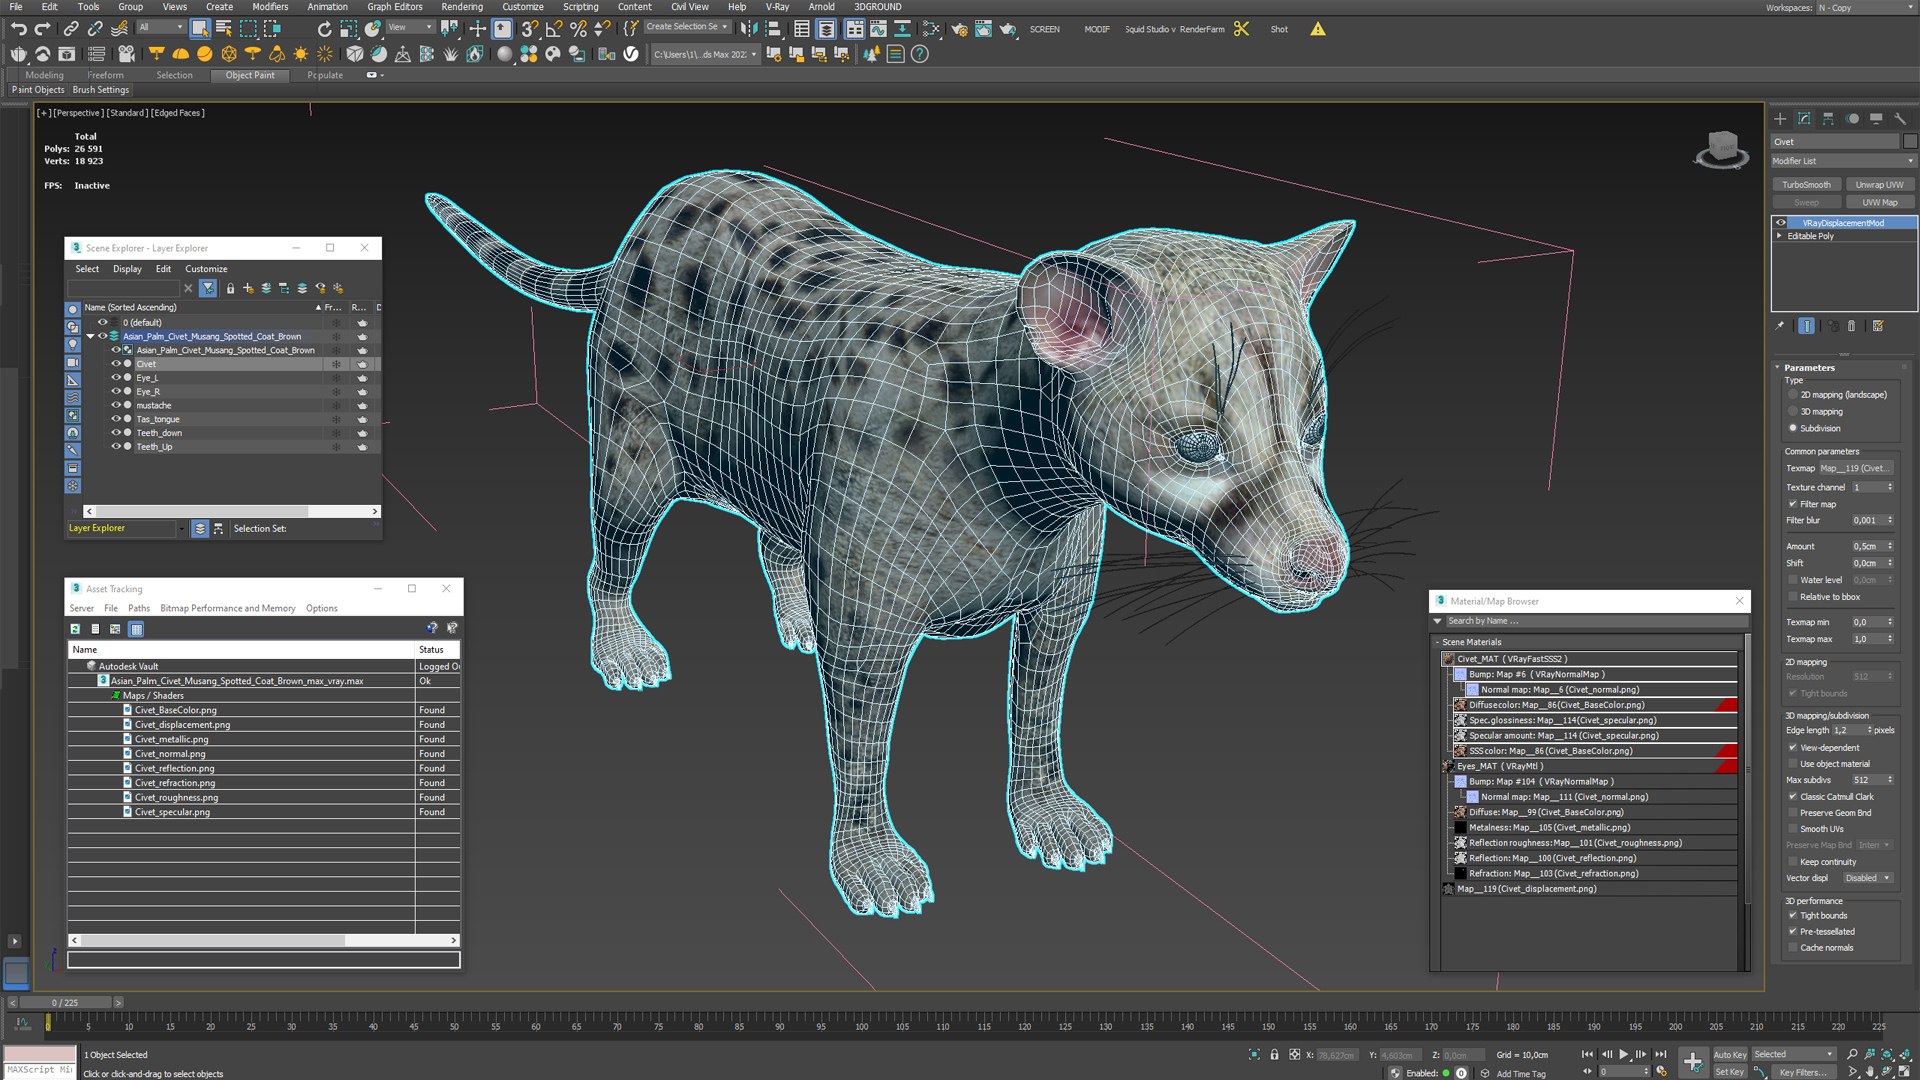Open the Create tab plus icon

tap(1780, 118)
